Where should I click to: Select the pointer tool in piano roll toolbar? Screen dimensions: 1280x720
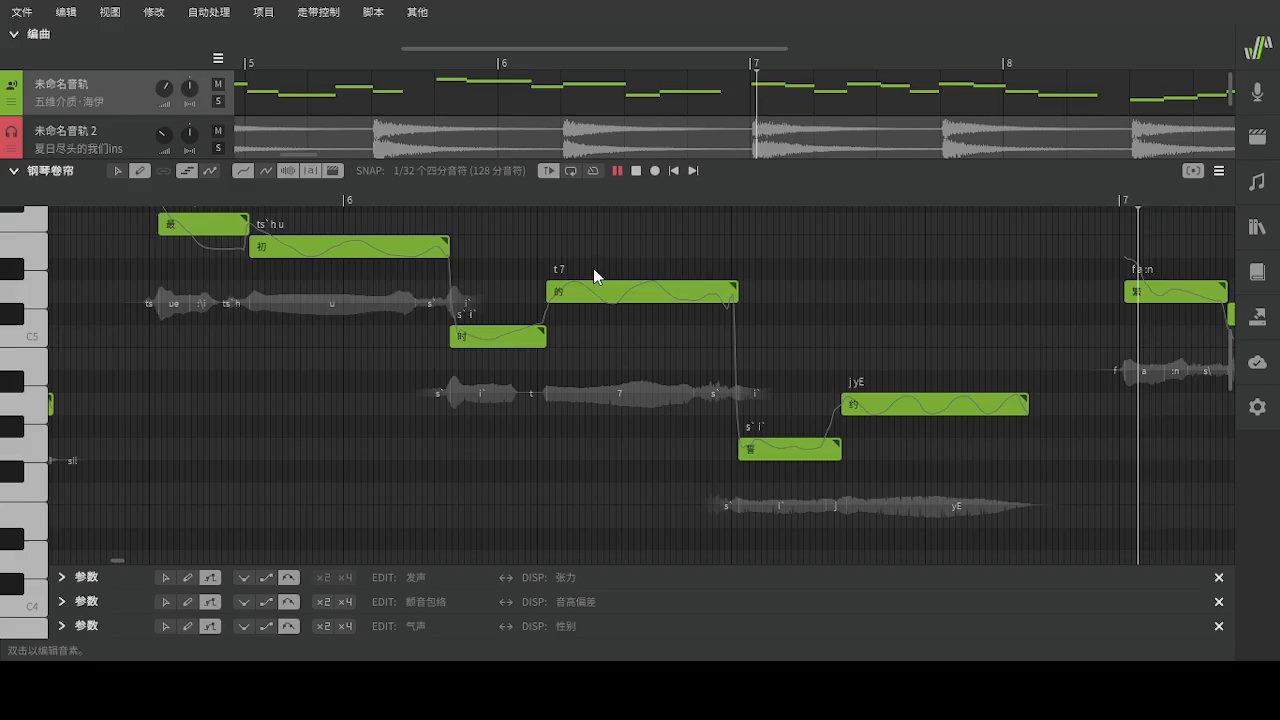118,171
